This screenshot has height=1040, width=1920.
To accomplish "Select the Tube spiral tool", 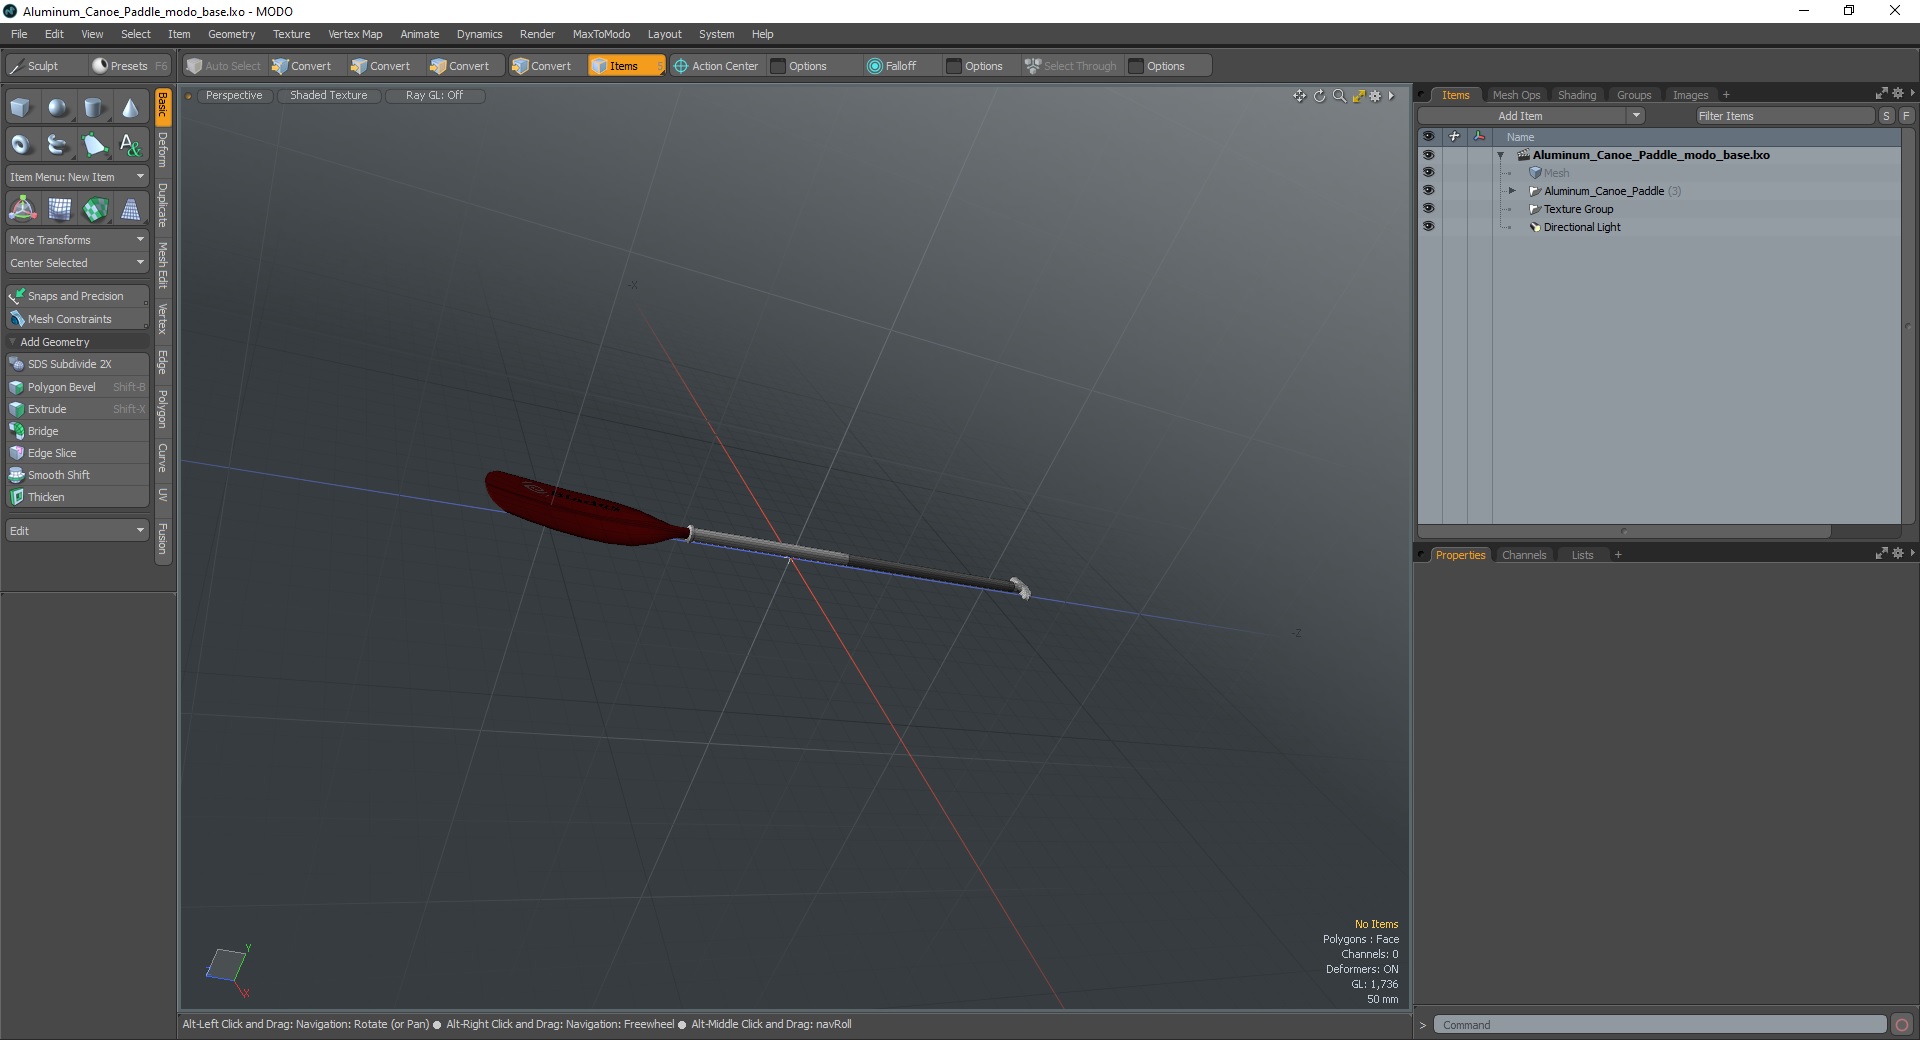I will pos(58,145).
